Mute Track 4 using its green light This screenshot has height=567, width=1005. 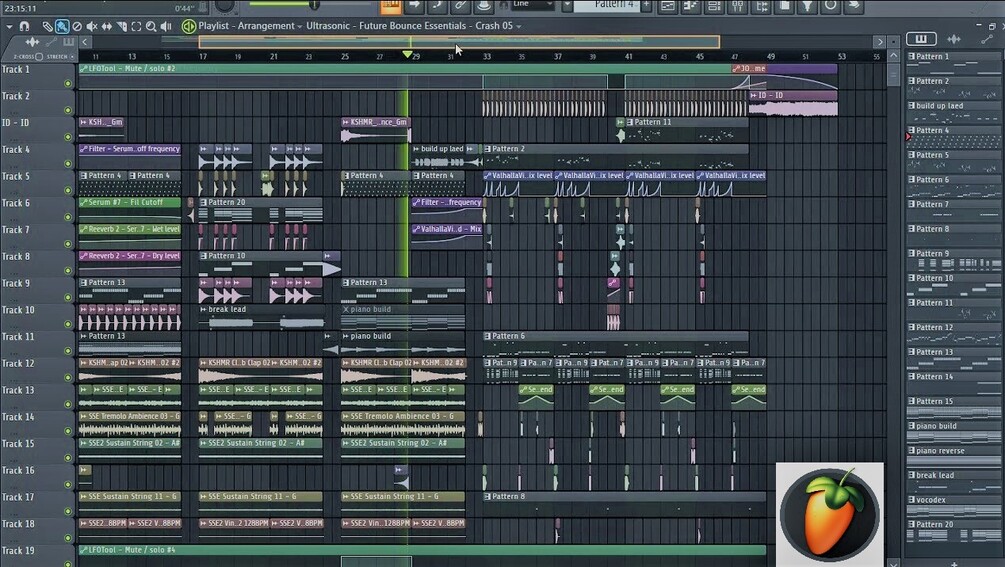click(68, 163)
